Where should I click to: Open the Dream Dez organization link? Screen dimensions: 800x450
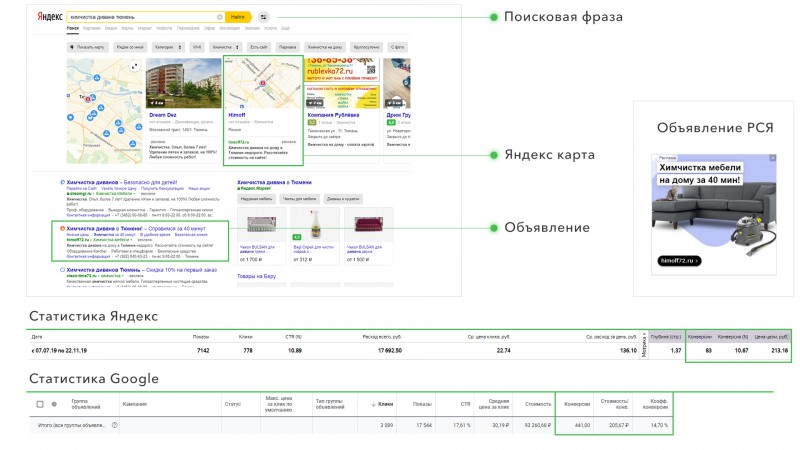(x=162, y=115)
